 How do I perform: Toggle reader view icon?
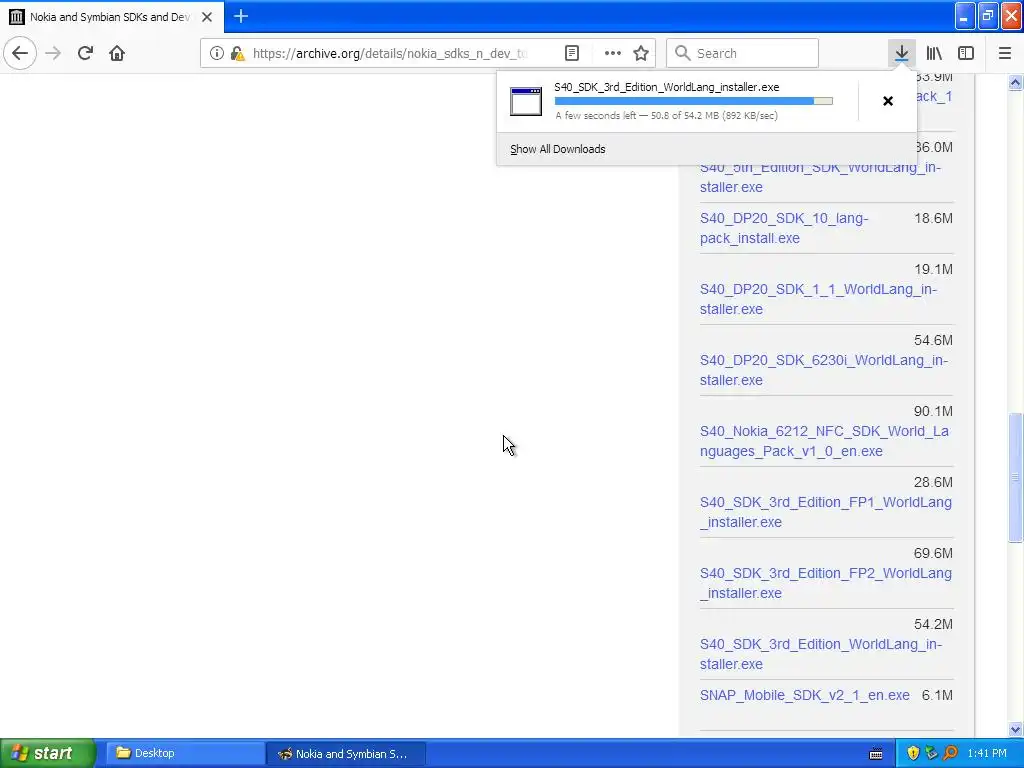[571, 53]
